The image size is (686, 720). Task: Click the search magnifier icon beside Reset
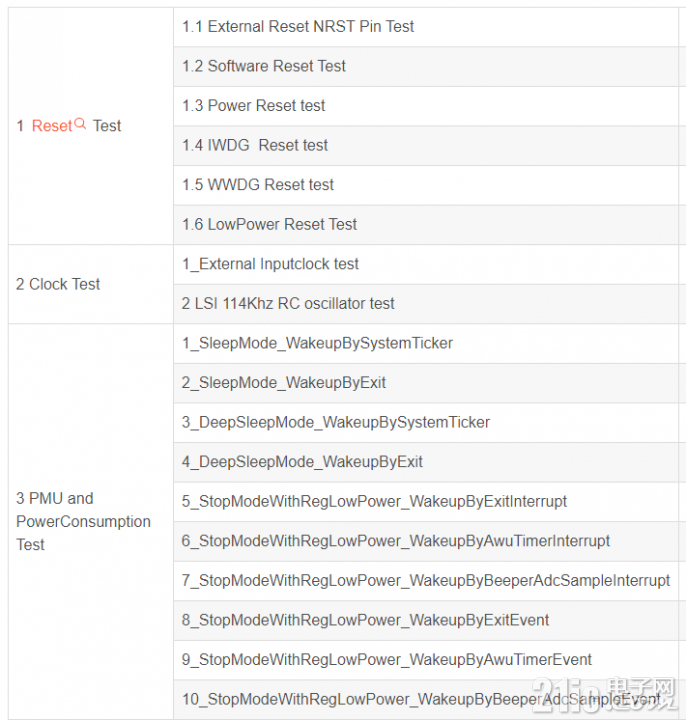point(80,124)
